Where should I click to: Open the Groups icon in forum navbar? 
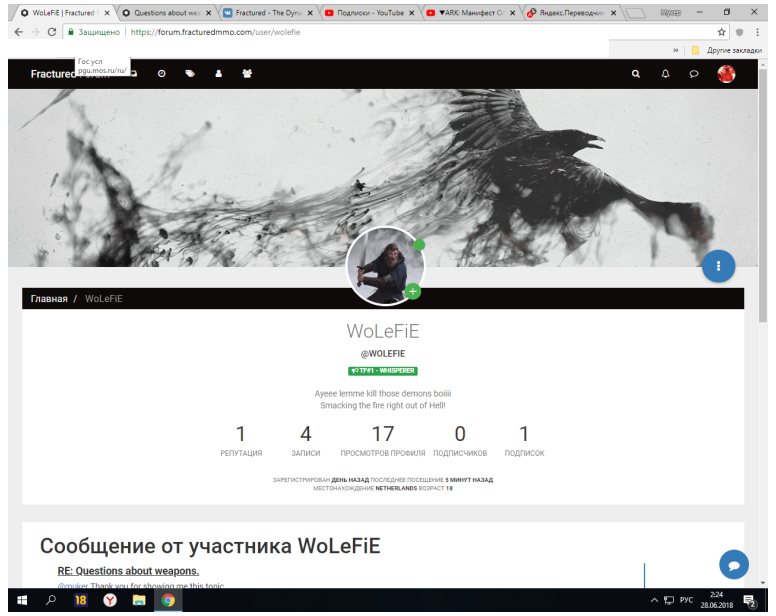247,74
